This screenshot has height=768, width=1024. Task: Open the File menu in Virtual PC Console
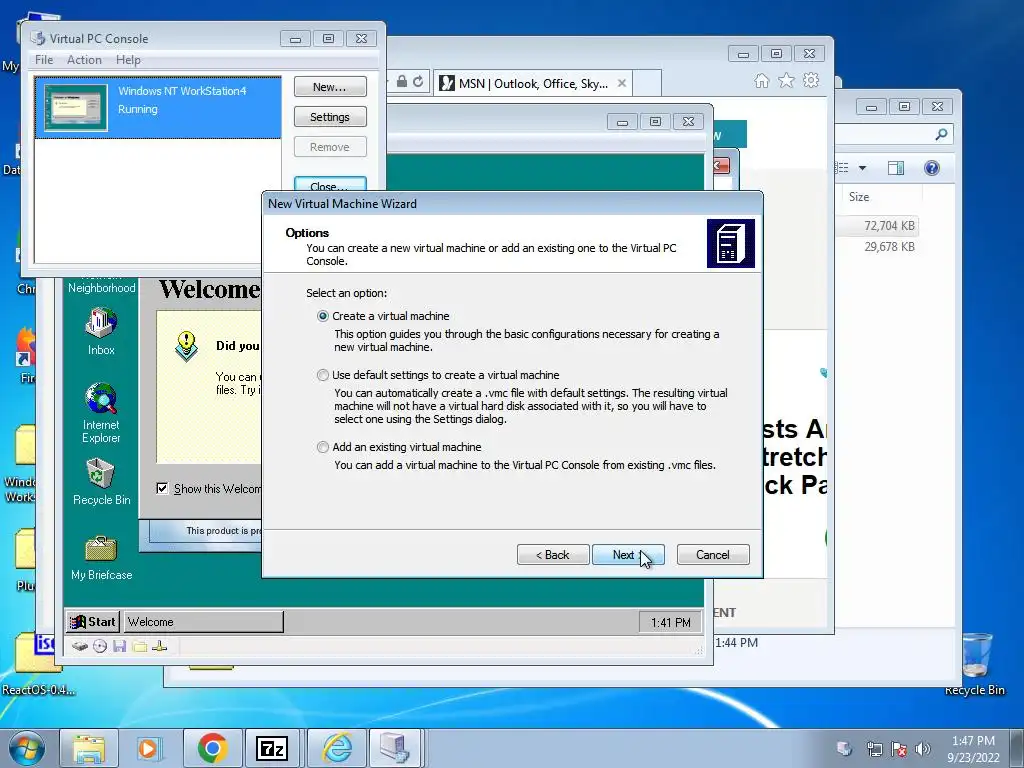[44, 59]
